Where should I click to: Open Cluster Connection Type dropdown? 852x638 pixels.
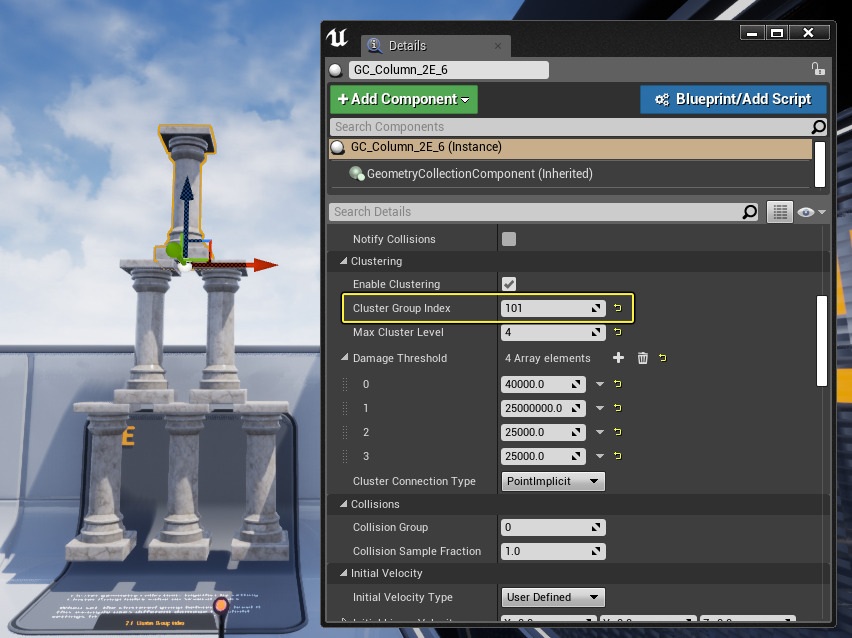(x=552, y=481)
